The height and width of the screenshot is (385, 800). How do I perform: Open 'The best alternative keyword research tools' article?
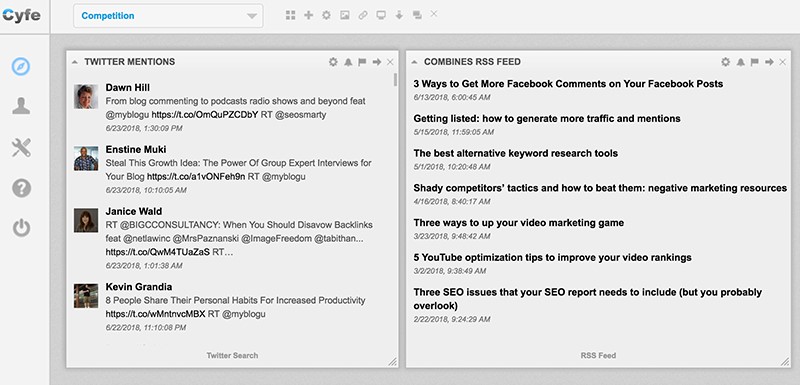516,153
